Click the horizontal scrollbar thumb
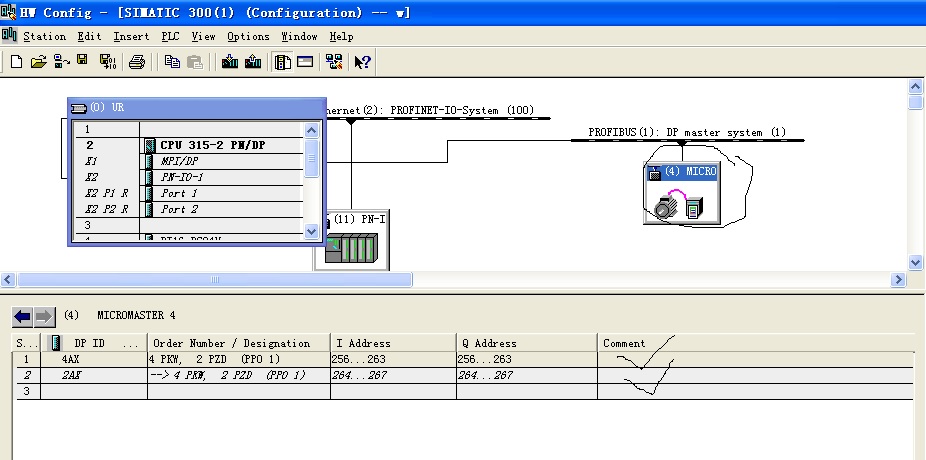Image resolution: width=926 pixels, height=460 pixels. point(214,279)
